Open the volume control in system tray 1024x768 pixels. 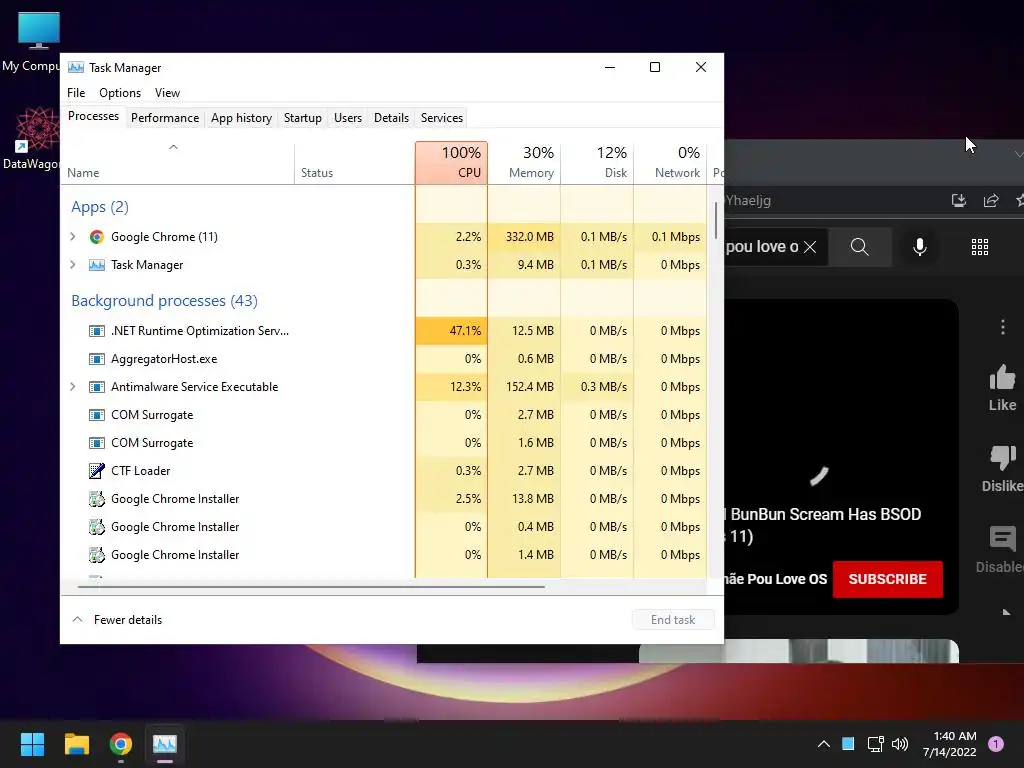click(x=900, y=744)
